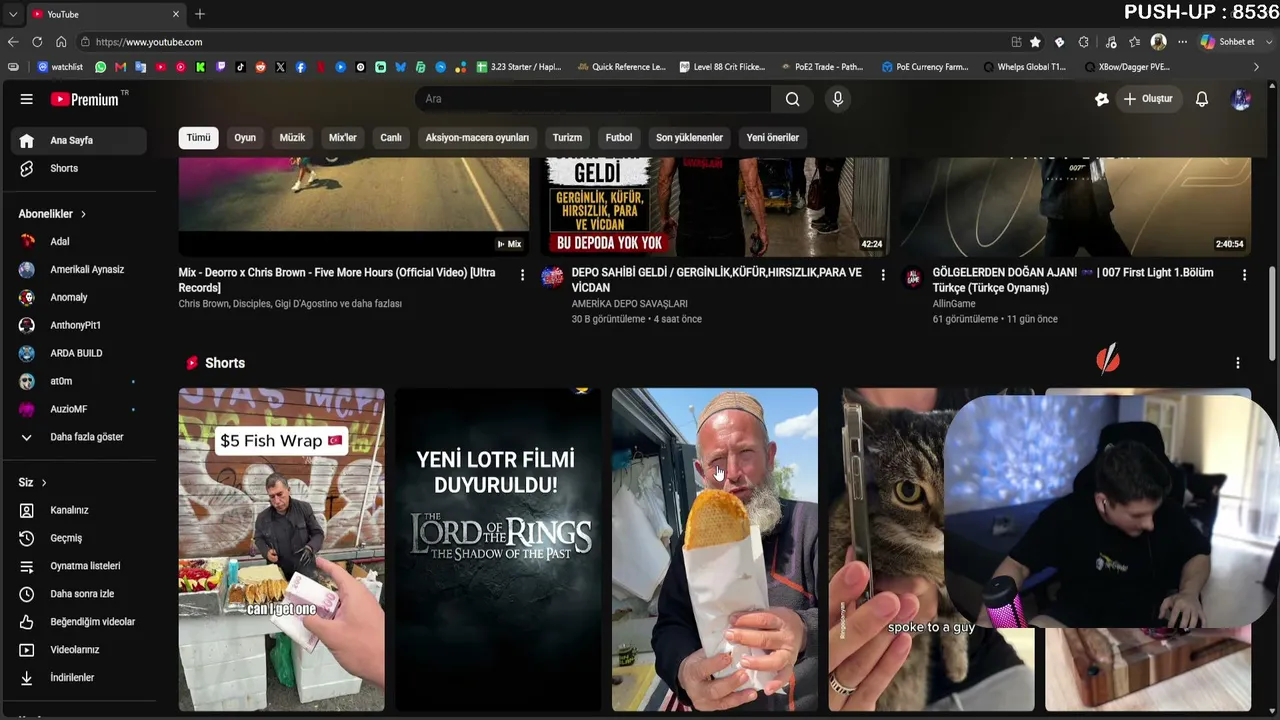Select the Yeni öneriler filter chip
Viewport: 1280px width, 720px height.
(773, 138)
